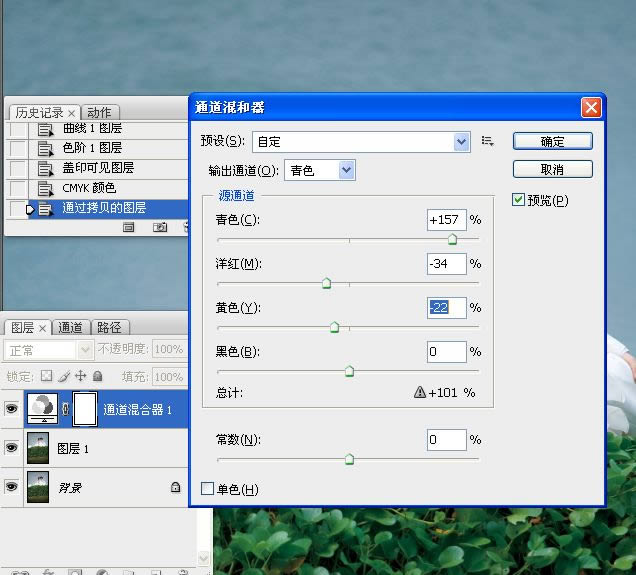Viewport: 636px width, 575px height.
Task: Click the 洋红 magenta slider handle
Action: pos(326,284)
